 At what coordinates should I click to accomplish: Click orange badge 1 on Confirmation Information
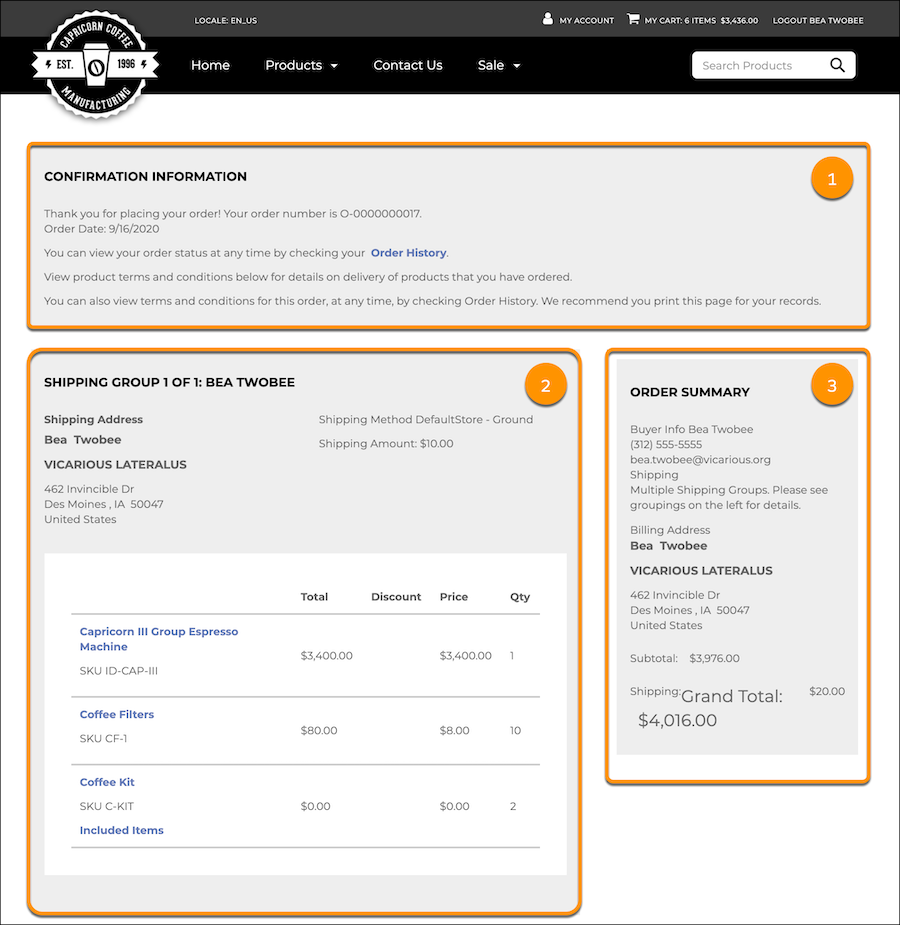pos(832,179)
